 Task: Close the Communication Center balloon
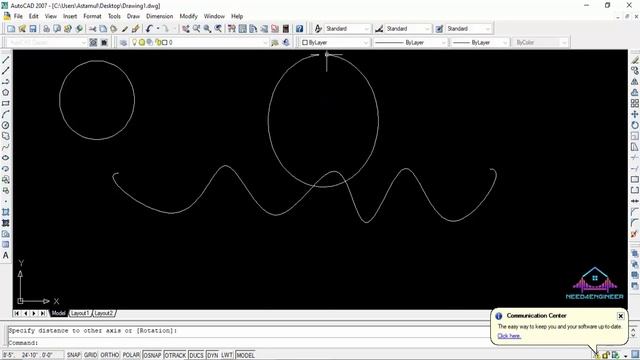(x=620, y=316)
